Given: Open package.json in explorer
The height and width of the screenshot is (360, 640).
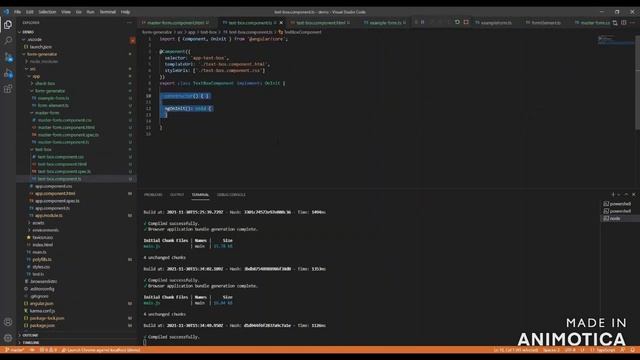Looking at the screenshot, I should (42, 326).
